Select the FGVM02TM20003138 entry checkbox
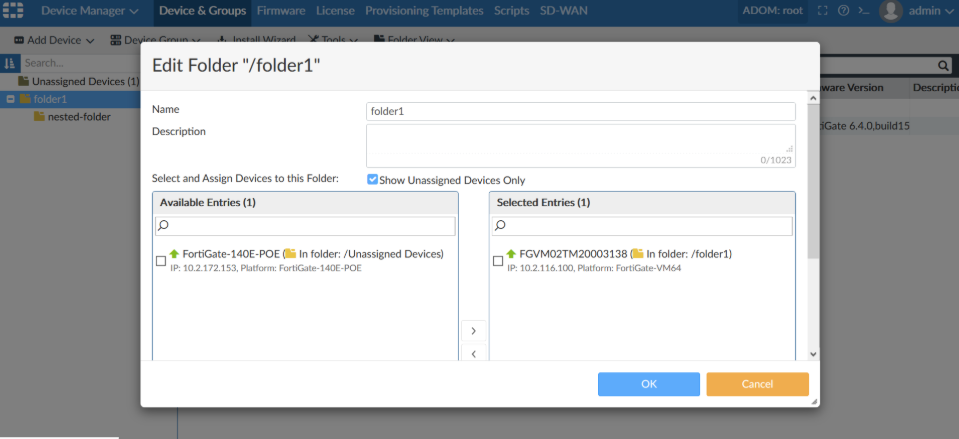 498,261
